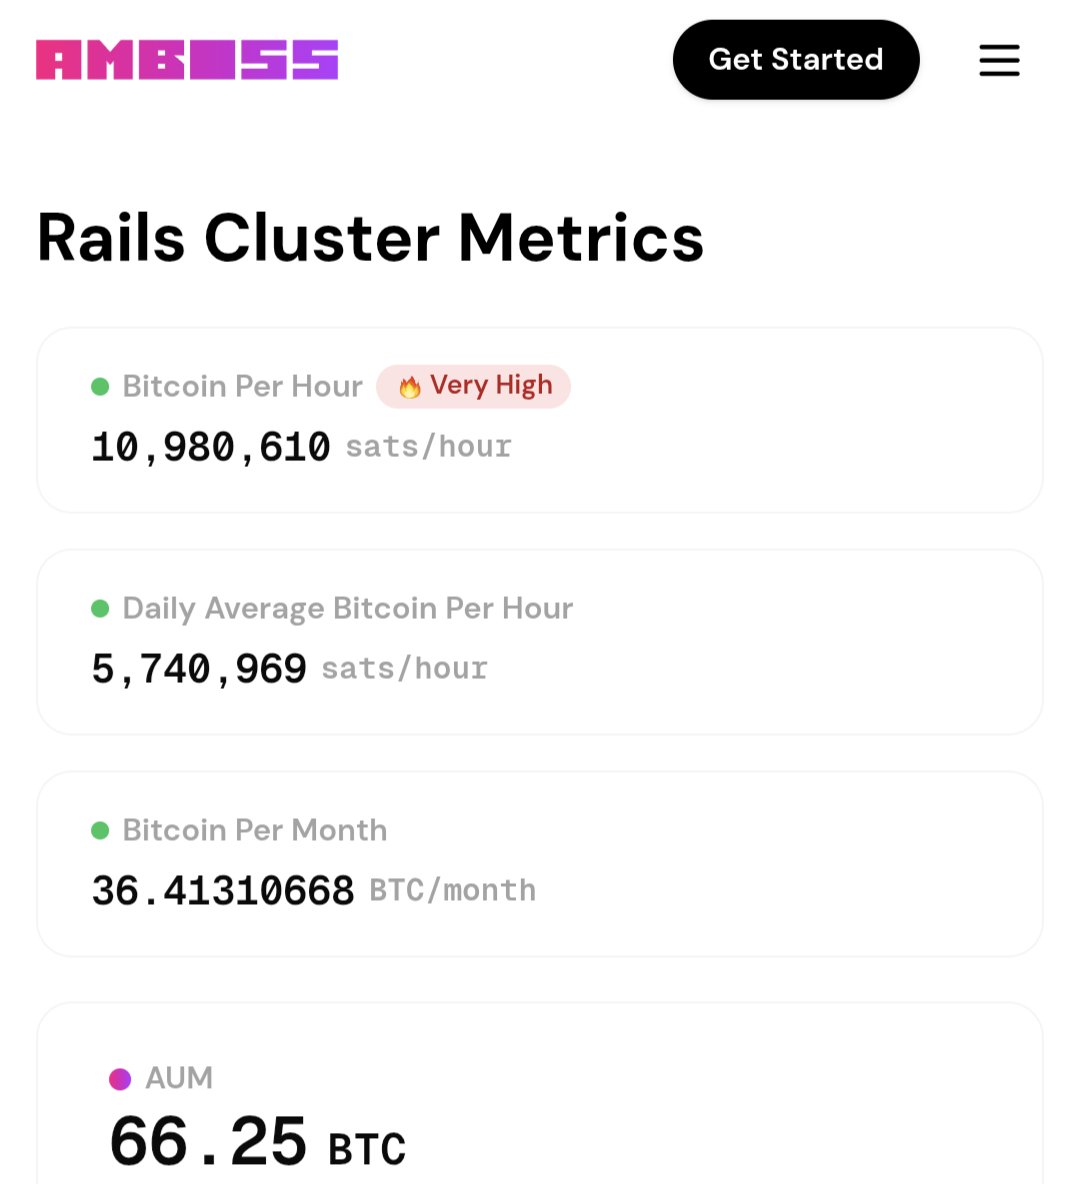
Task: Click green dot beside Daily Average Bitcoin
Action: tap(100, 609)
